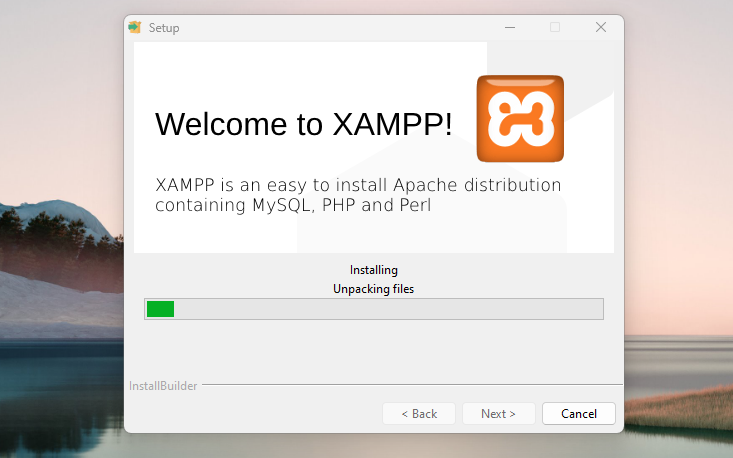The height and width of the screenshot is (458, 733).
Task: Click the XAMPP Apache distribution description text
Action: 358,195
